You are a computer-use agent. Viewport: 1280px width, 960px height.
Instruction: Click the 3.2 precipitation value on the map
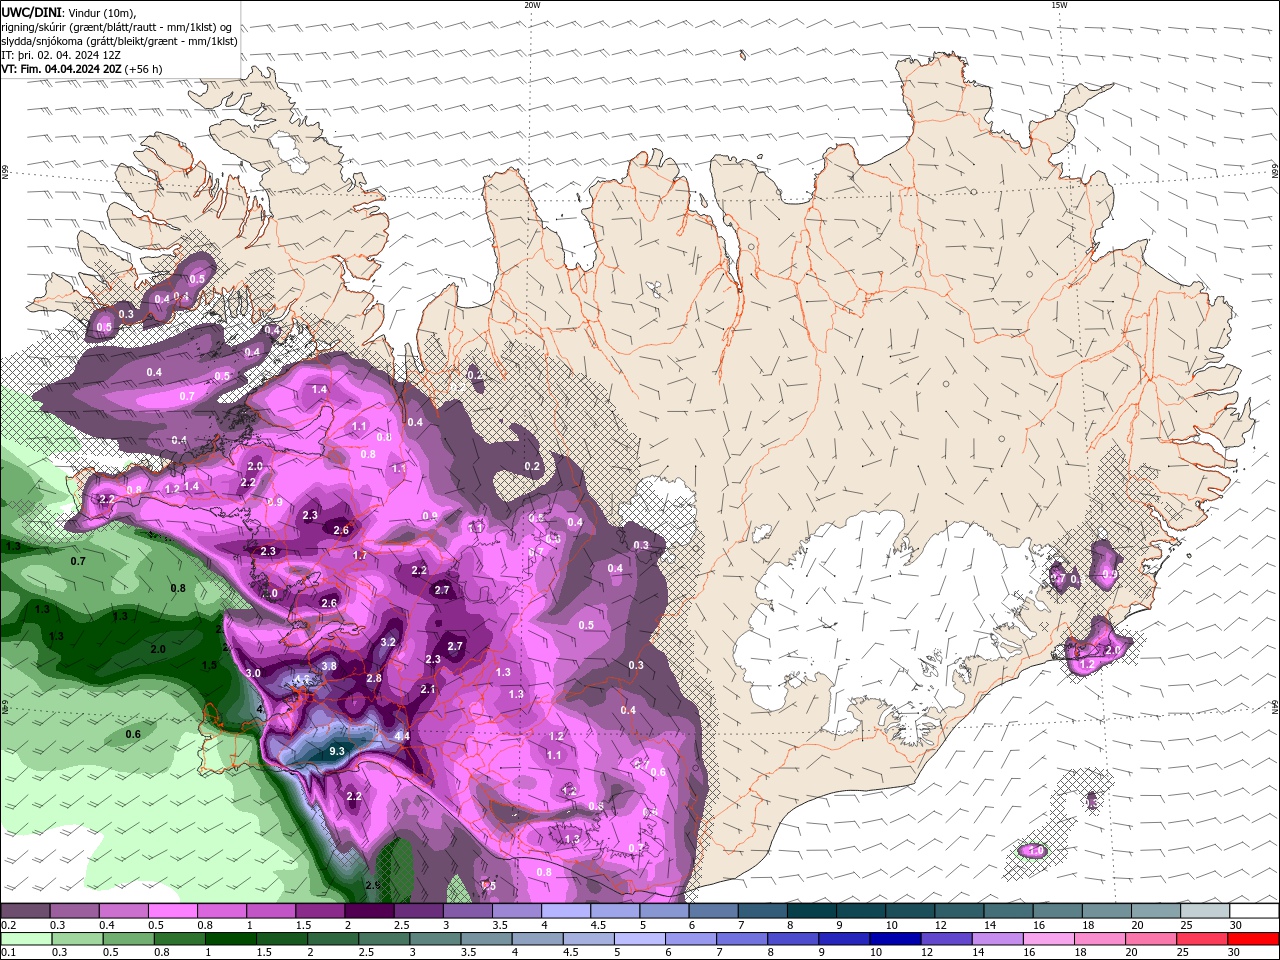coord(389,642)
